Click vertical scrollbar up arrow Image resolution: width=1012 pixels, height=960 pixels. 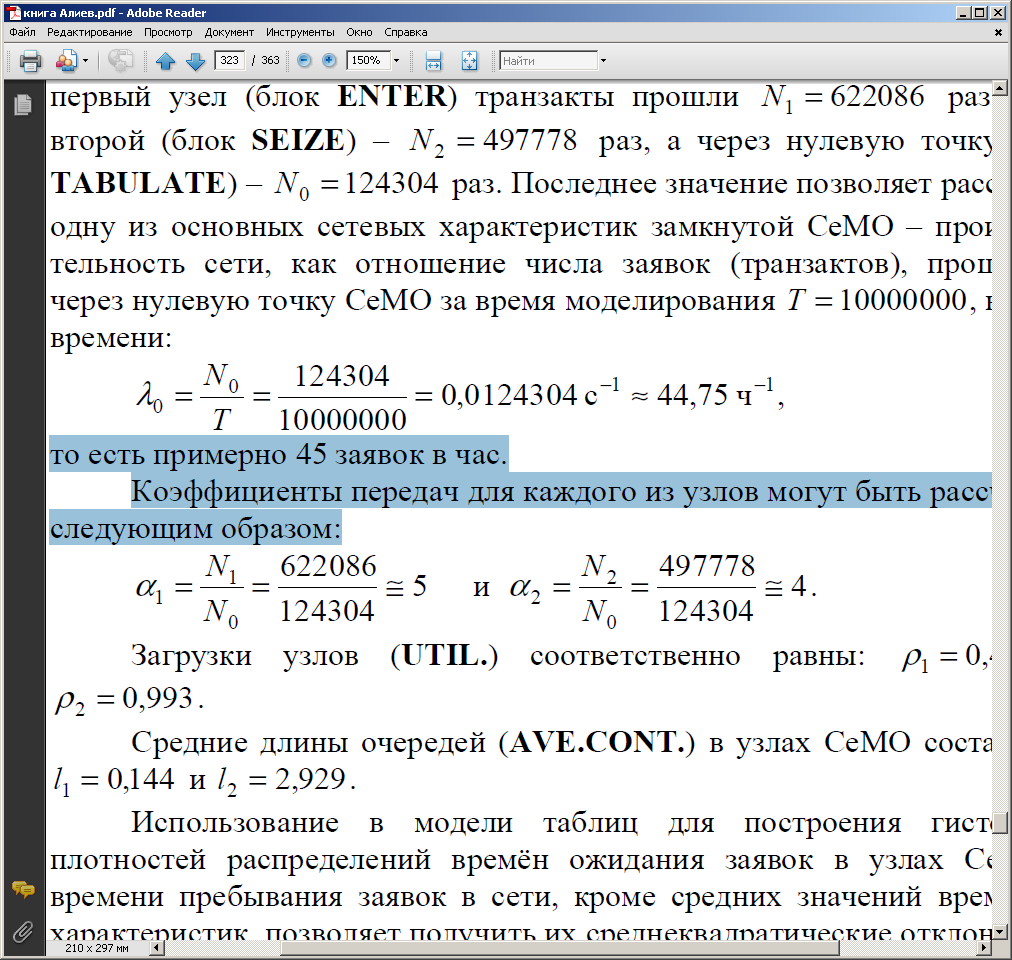pos(1000,87)
